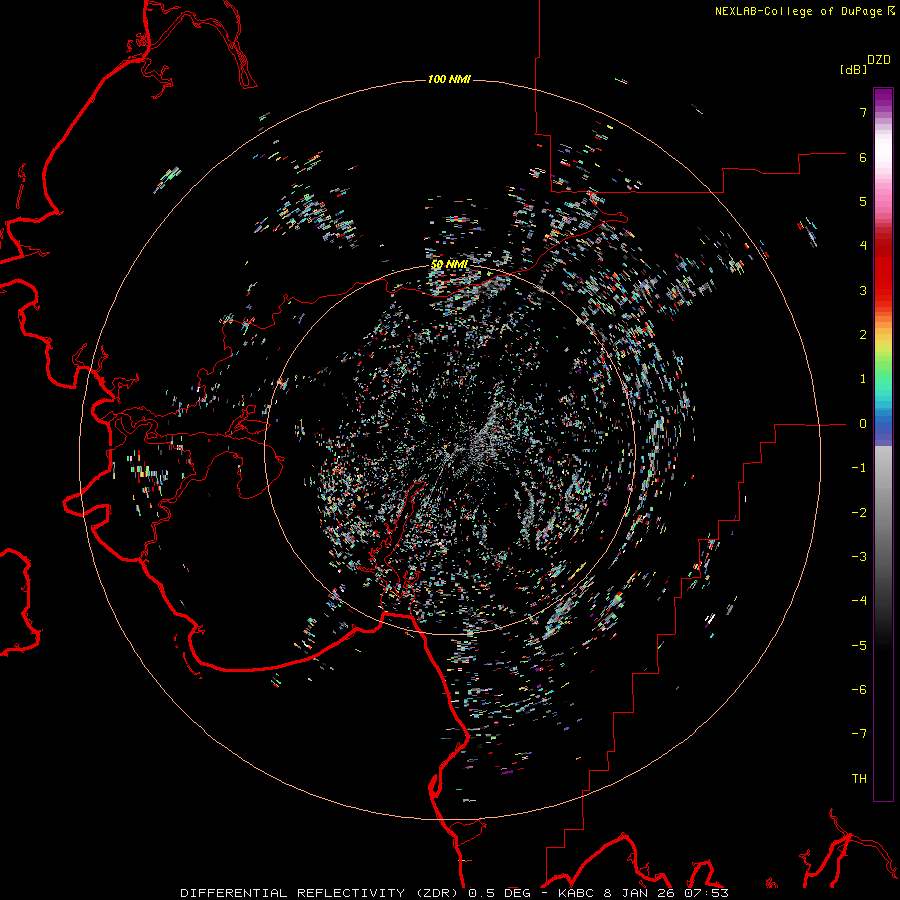Click the 4 value on color scale
The width and height of the screenshot is (900, 900).
pos(863,246)
